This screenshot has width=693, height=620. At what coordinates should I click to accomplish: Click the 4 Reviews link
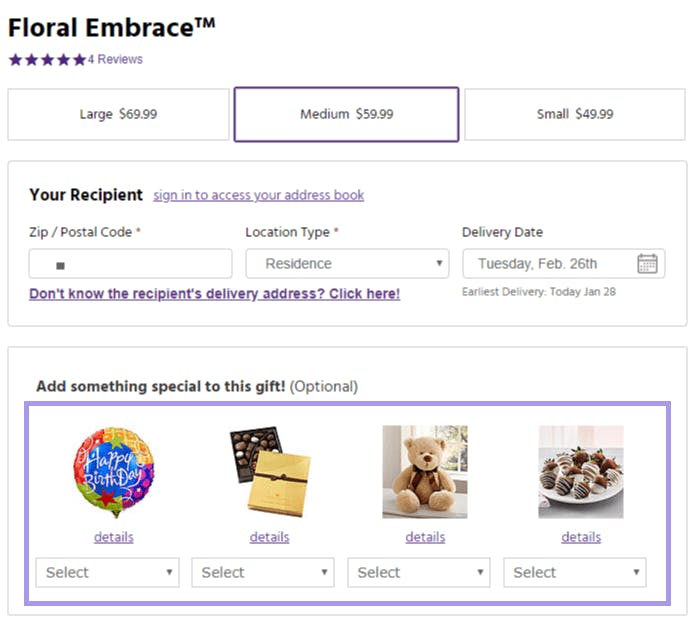115,59
